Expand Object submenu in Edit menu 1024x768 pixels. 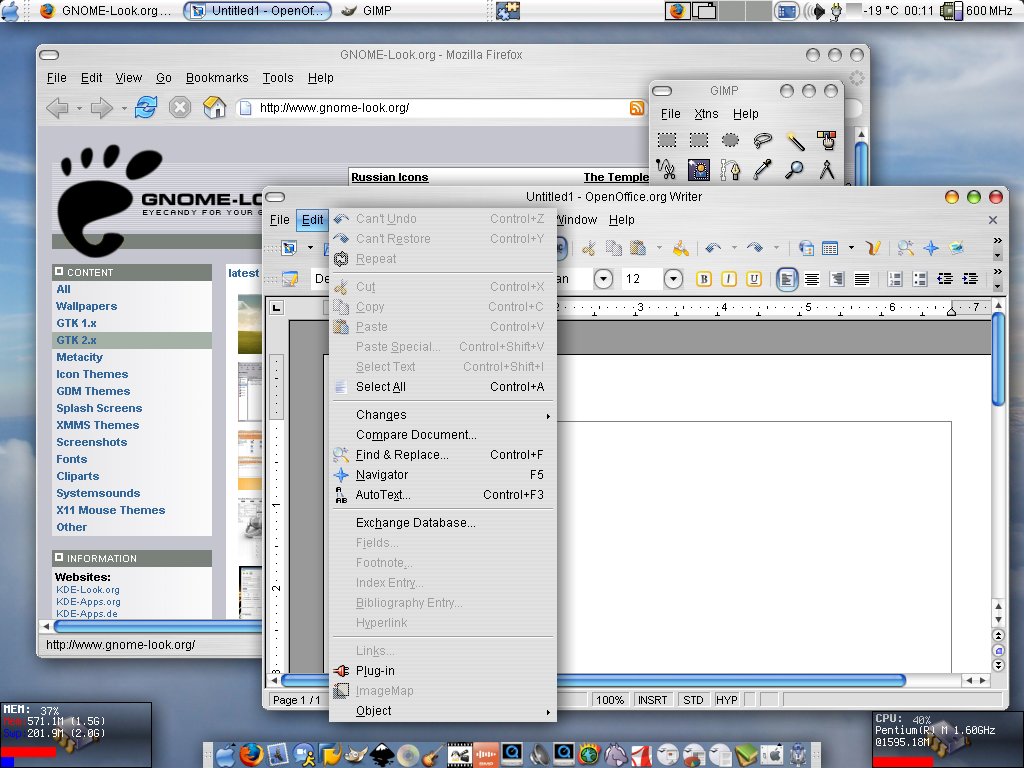point(442,711)
